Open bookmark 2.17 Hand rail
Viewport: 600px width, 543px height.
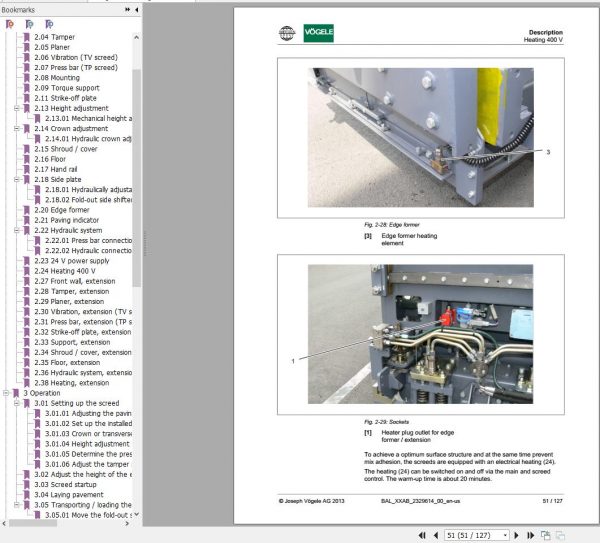pyautogui.click(x=55, y=169)
